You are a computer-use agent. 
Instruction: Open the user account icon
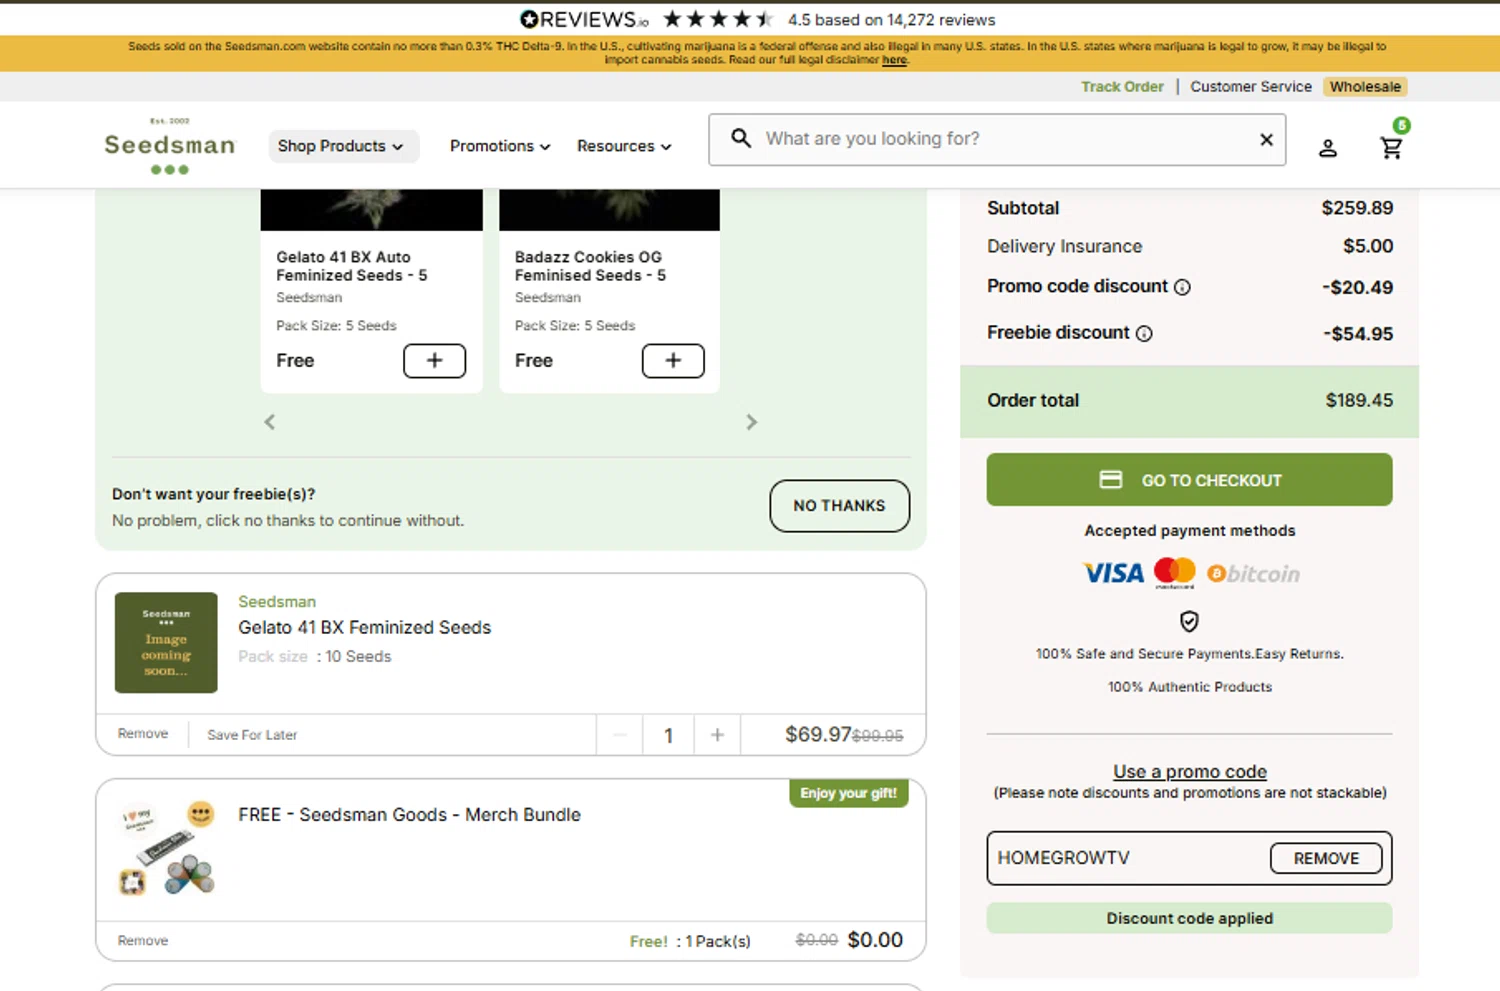[x=1328, y=148]
